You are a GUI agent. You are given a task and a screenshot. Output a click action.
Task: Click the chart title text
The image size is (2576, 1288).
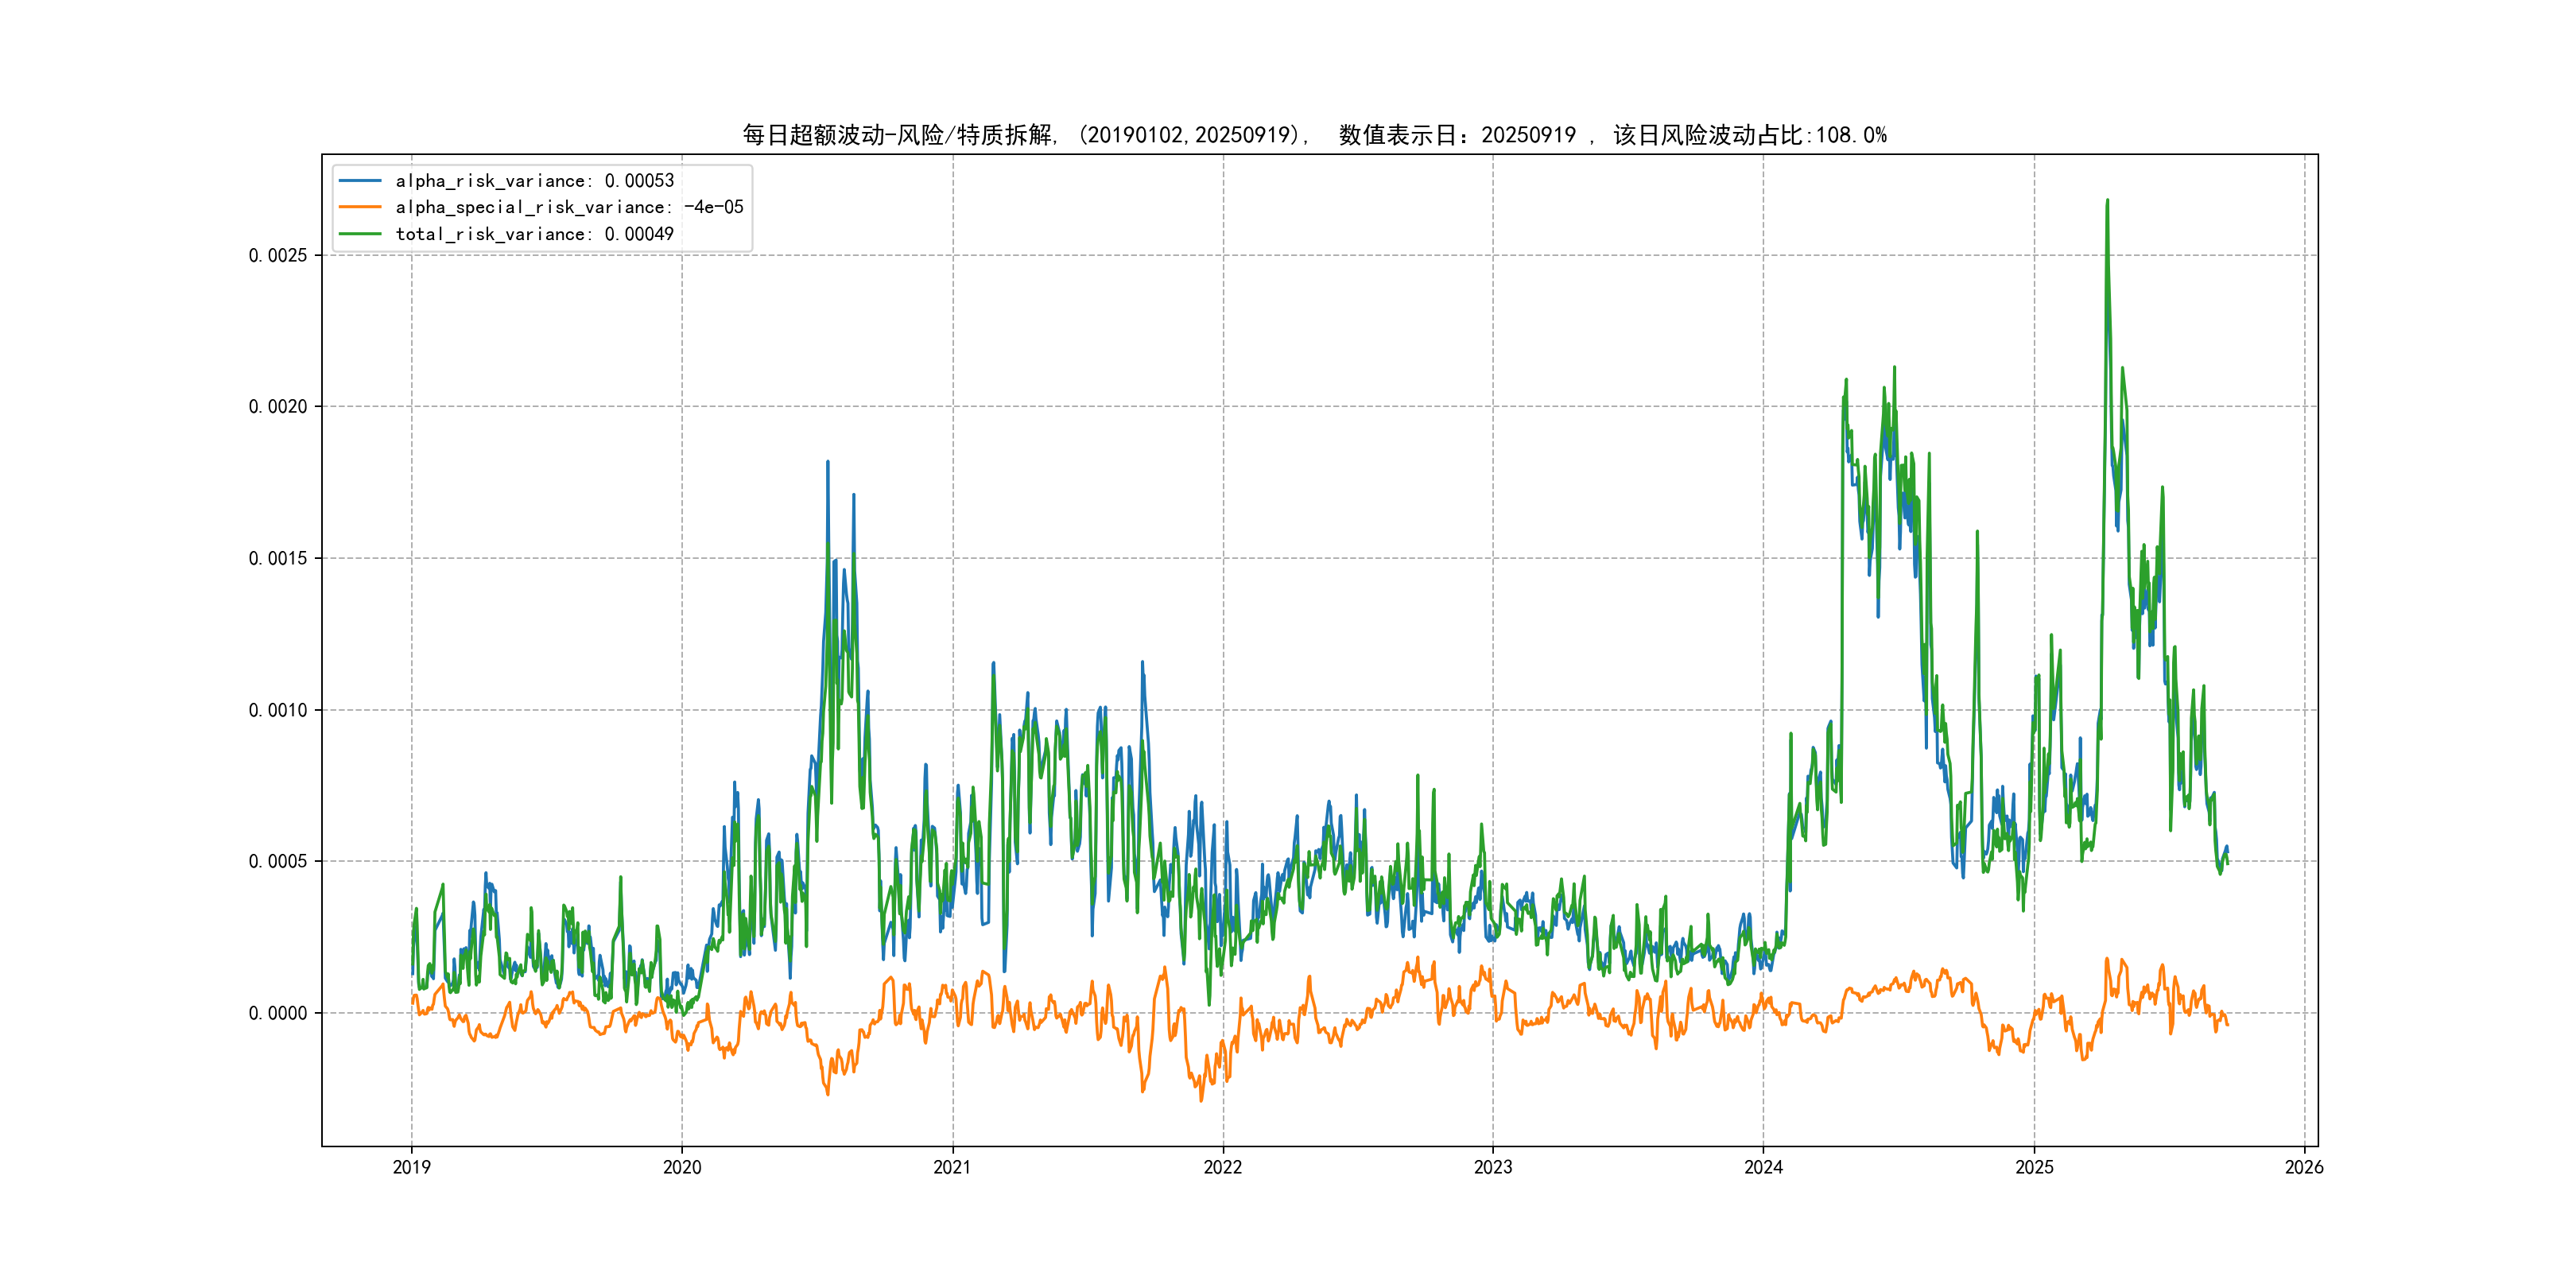[1314, 135]
